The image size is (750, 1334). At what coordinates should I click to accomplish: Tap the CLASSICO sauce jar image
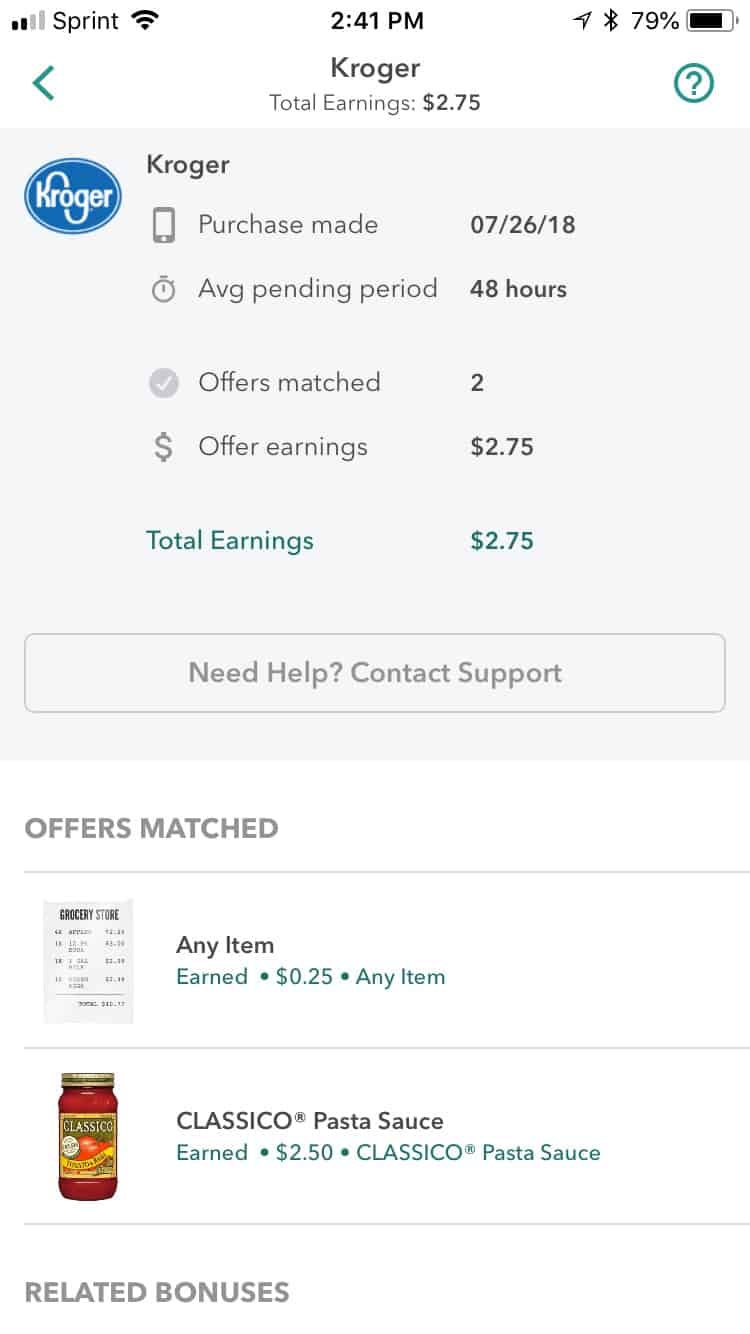coord(88,1136)
